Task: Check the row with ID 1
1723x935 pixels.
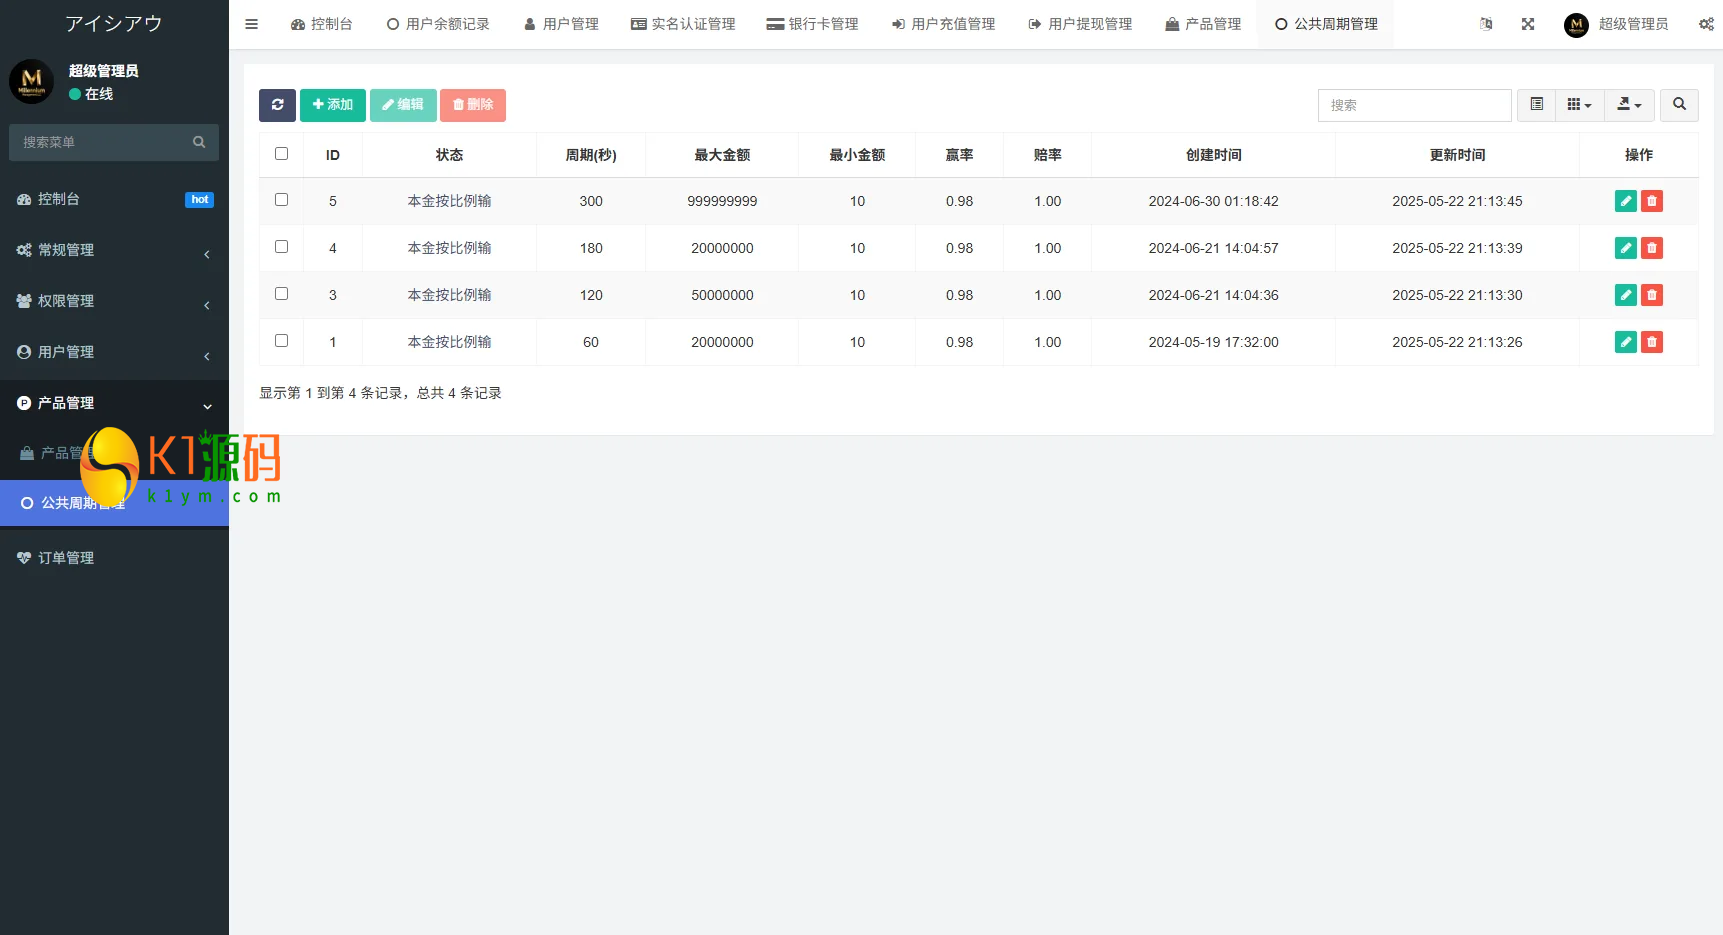Action: [281, 341]
